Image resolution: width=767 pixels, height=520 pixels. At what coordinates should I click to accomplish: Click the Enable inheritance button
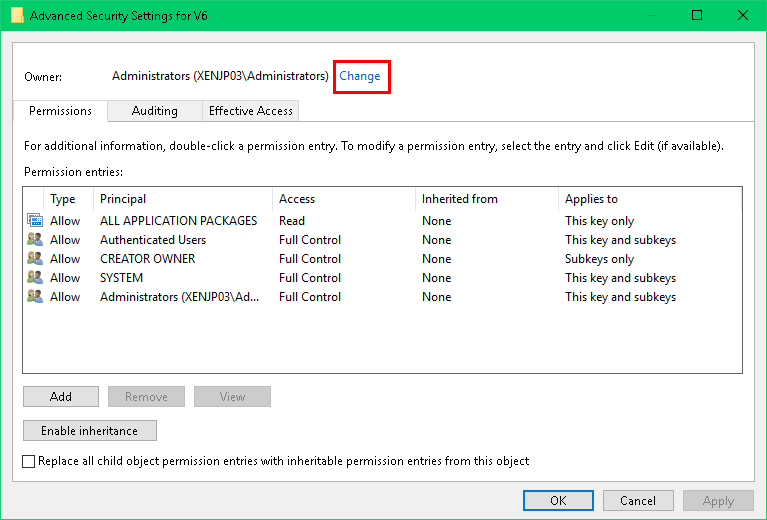[89, 431]
